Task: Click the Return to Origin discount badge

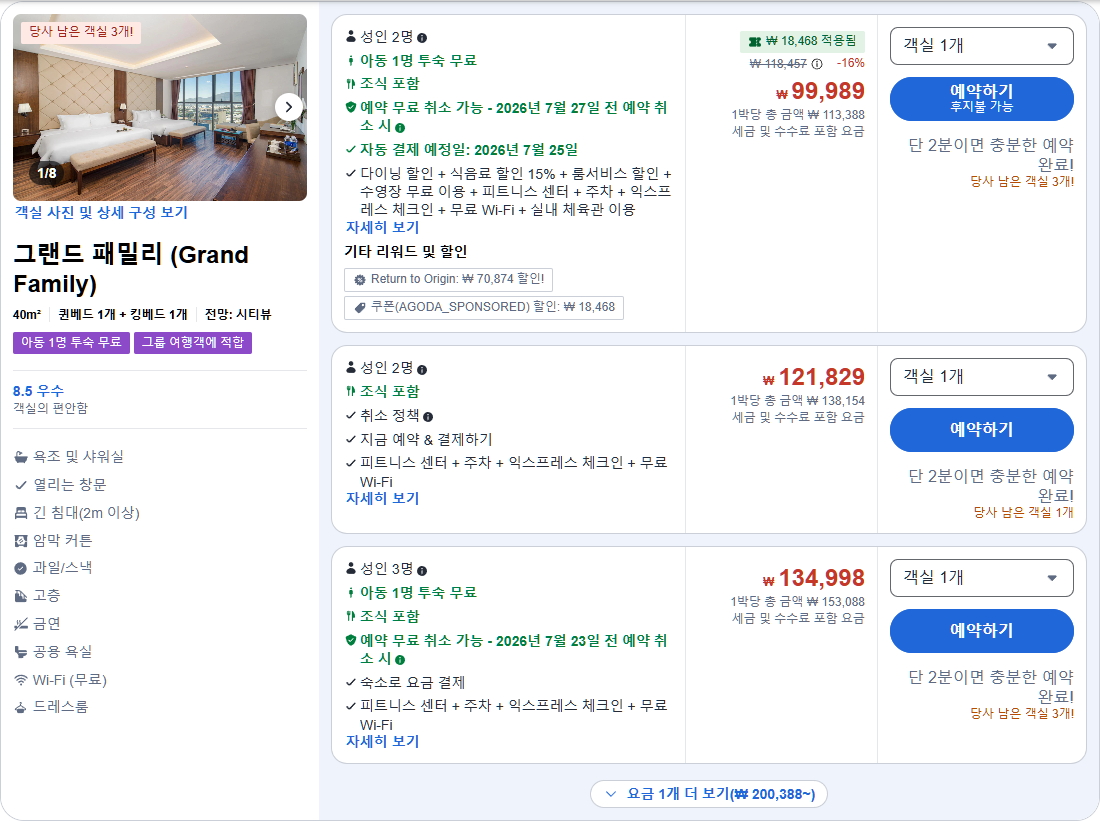Action: [x=448, y=279]
